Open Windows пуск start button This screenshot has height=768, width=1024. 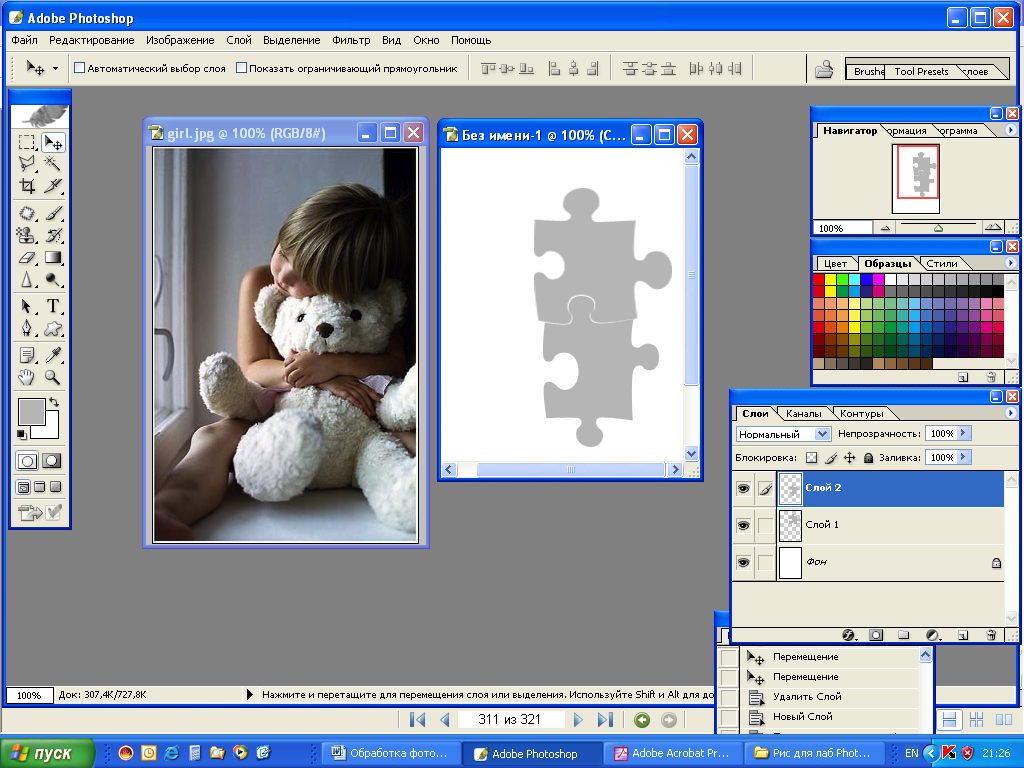pyautogui.click(x=47, y=753)
